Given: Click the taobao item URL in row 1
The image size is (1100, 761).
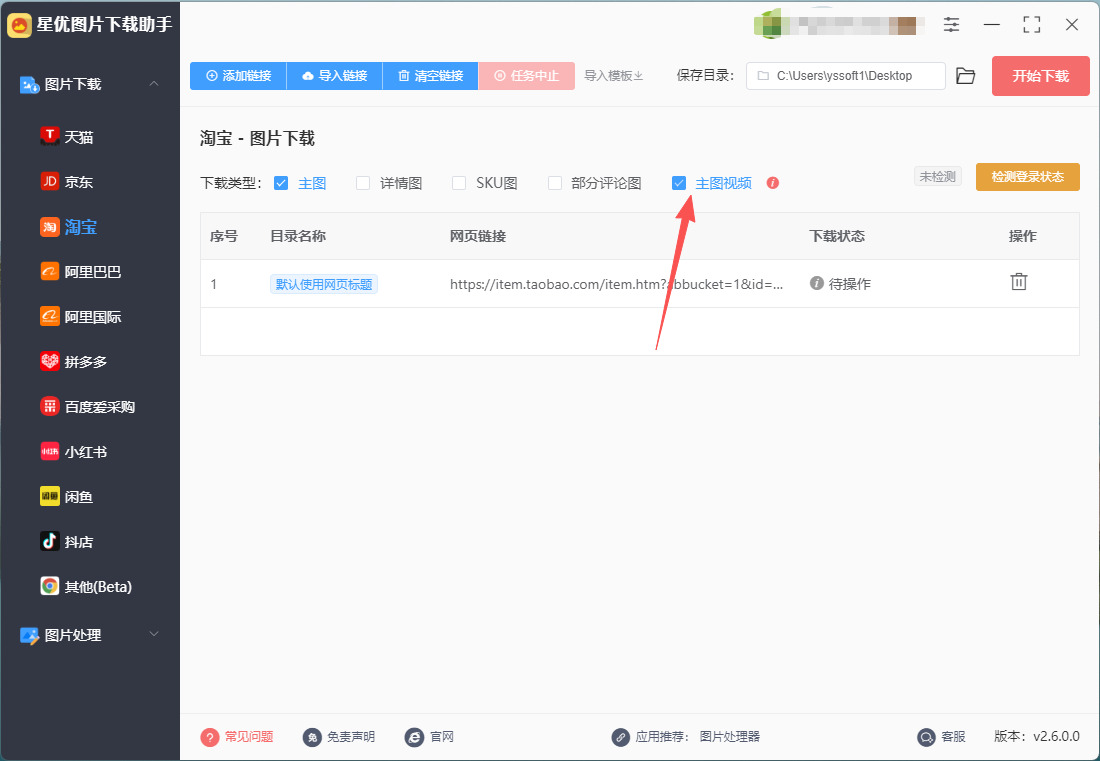Looking at the screenshot, I should [x=617, y=284].
